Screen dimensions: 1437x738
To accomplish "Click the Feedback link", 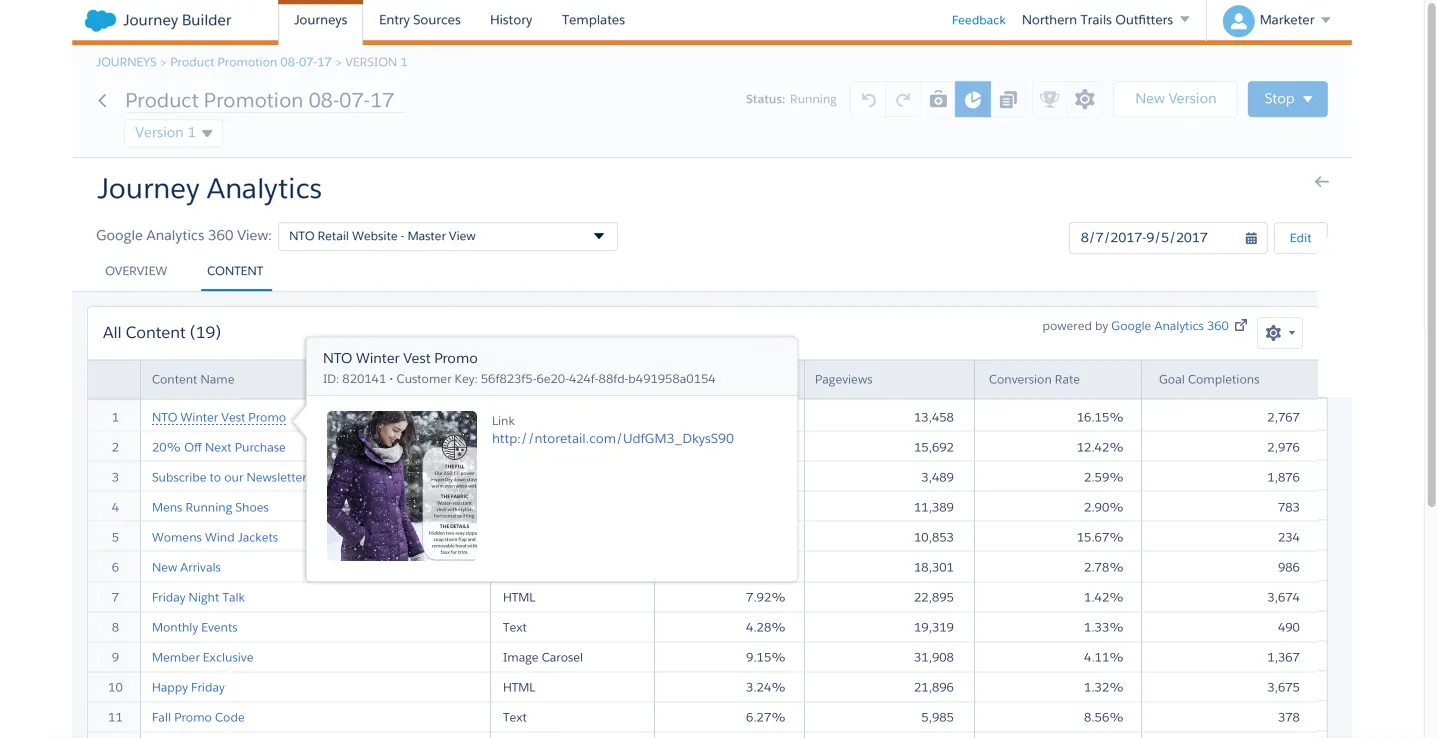I will pos(978,20).
